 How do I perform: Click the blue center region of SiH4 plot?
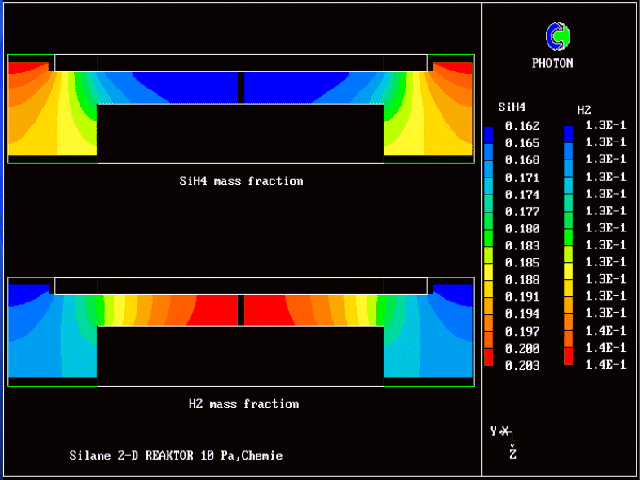pos(180,86)
